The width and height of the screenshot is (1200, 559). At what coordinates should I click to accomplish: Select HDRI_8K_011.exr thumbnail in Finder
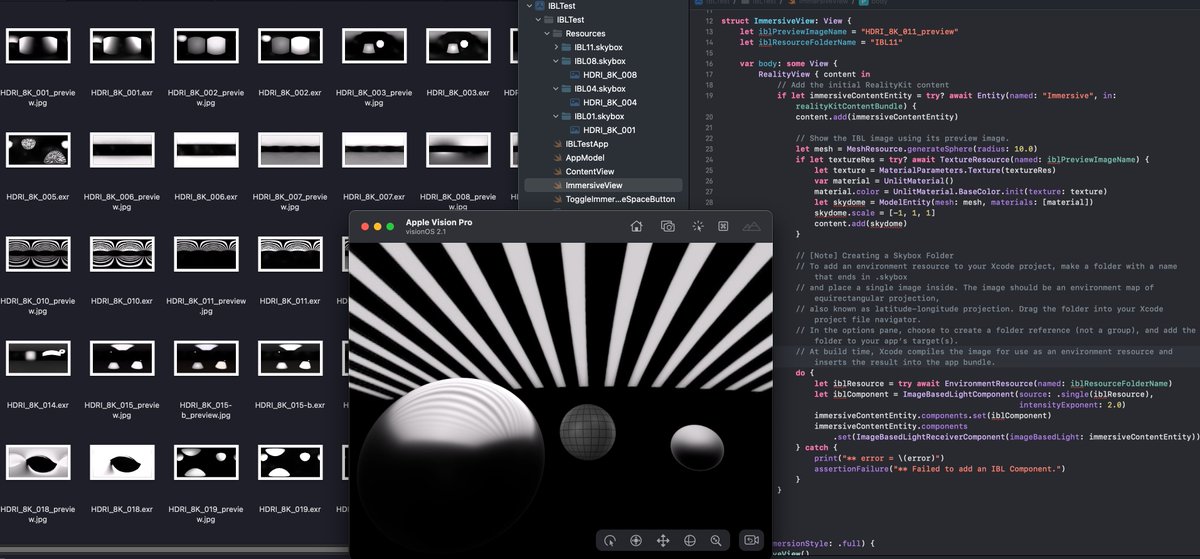coord(290,253)
